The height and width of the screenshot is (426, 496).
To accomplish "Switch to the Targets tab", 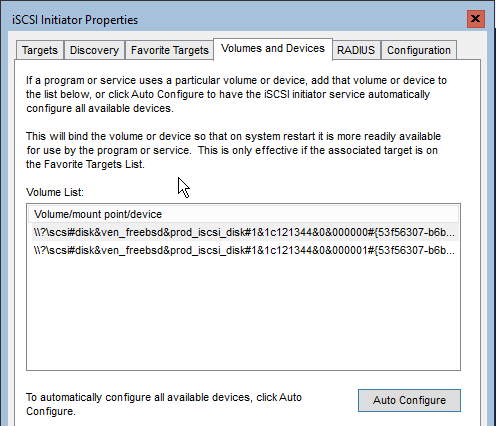I will pyautogui.click(x=40, y=50).
